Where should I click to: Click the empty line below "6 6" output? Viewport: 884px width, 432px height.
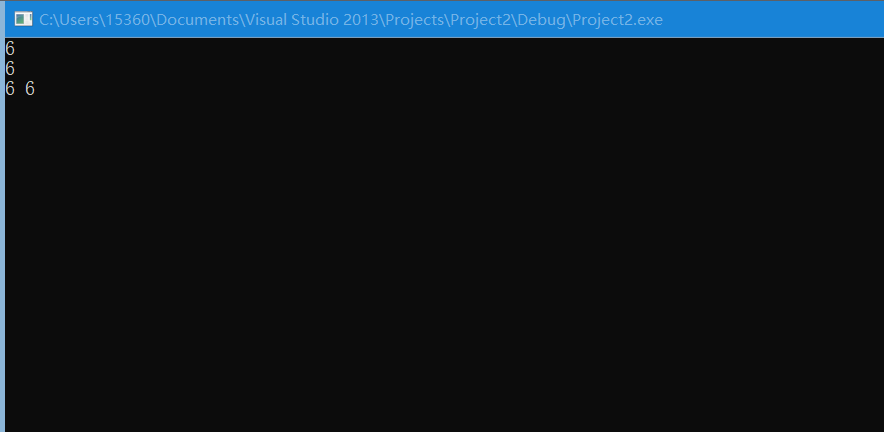pyautogui.click(x=444, y=109)
